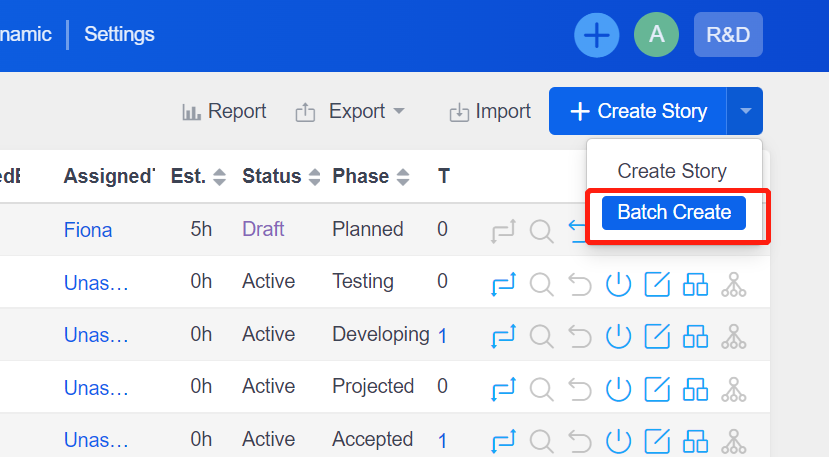The width and height of the screenshot is (829, 457).
Task: Click the change icon in Testing row
Action: pos(503,284)
